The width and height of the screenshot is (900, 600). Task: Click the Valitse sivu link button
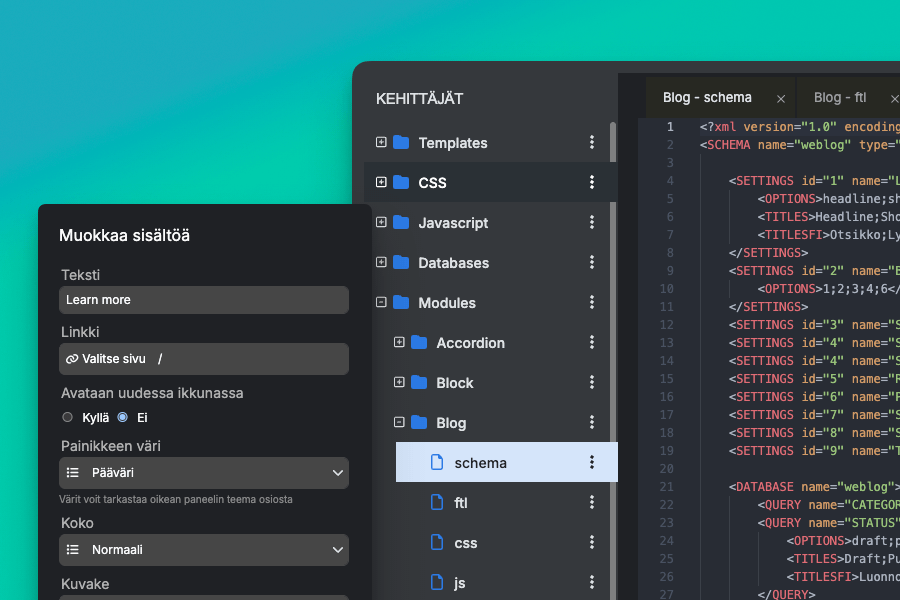point(113,359)
